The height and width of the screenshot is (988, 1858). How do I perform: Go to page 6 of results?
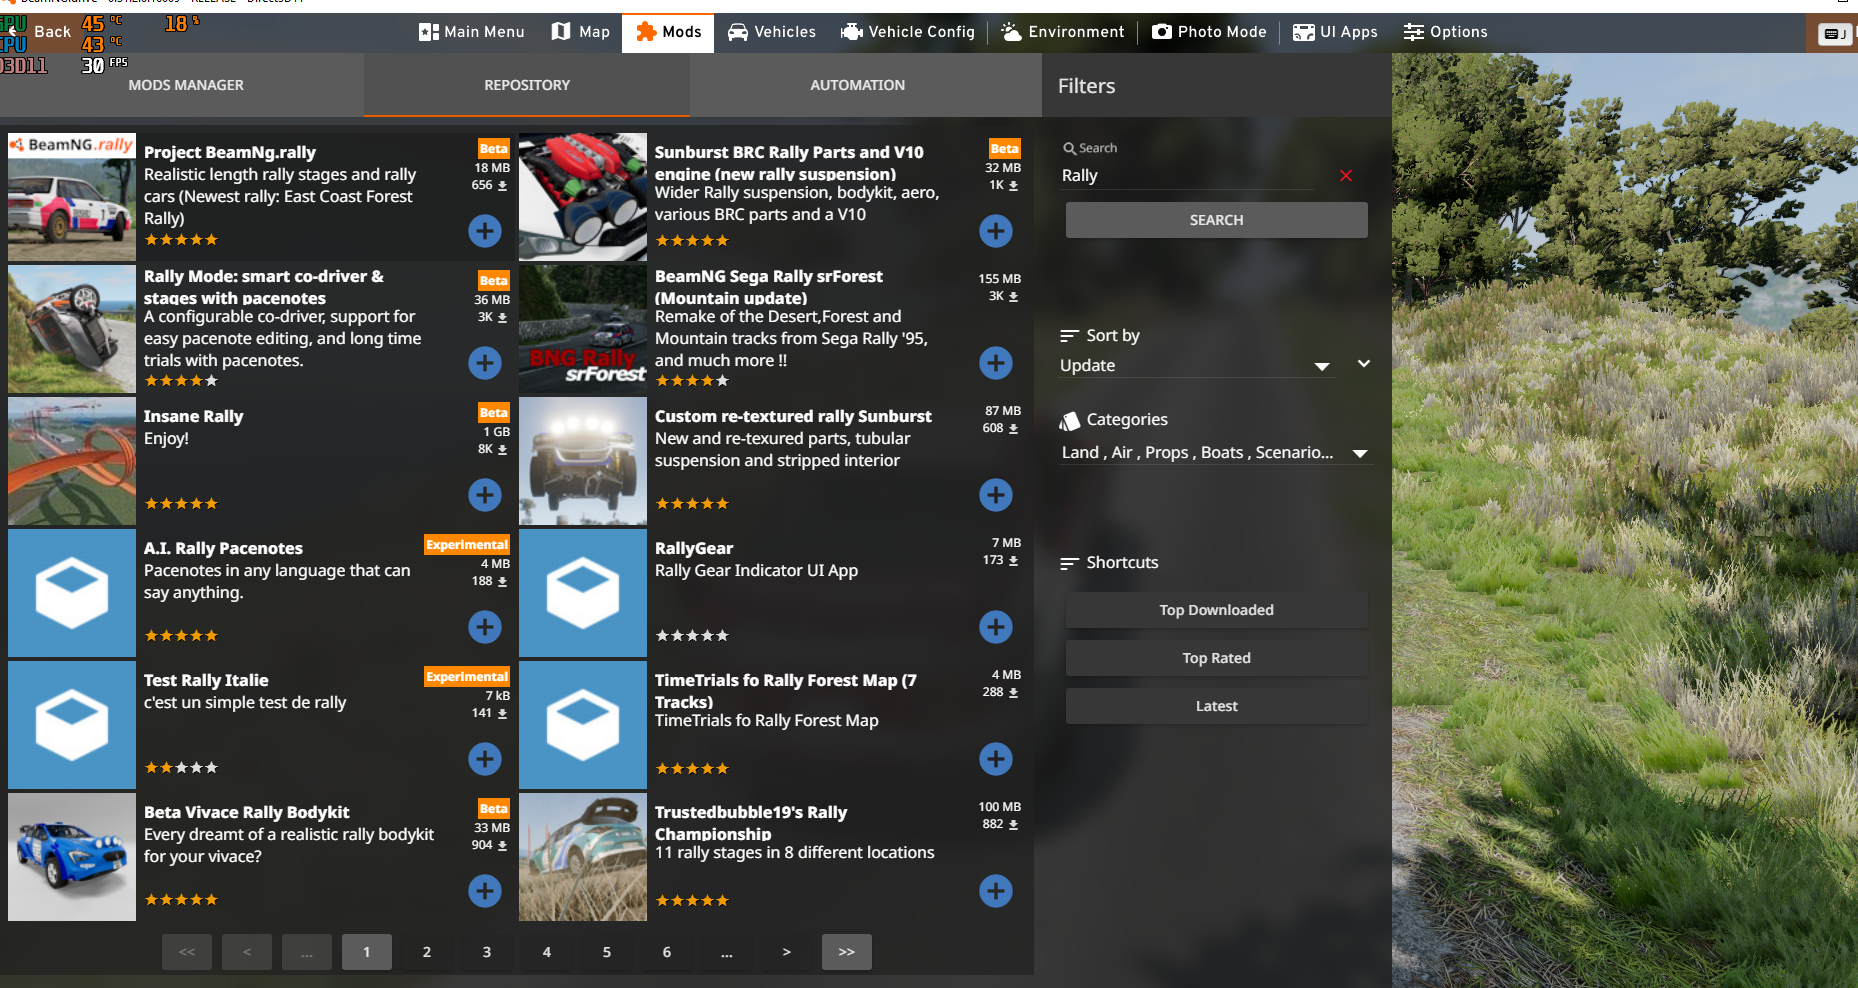667,952
